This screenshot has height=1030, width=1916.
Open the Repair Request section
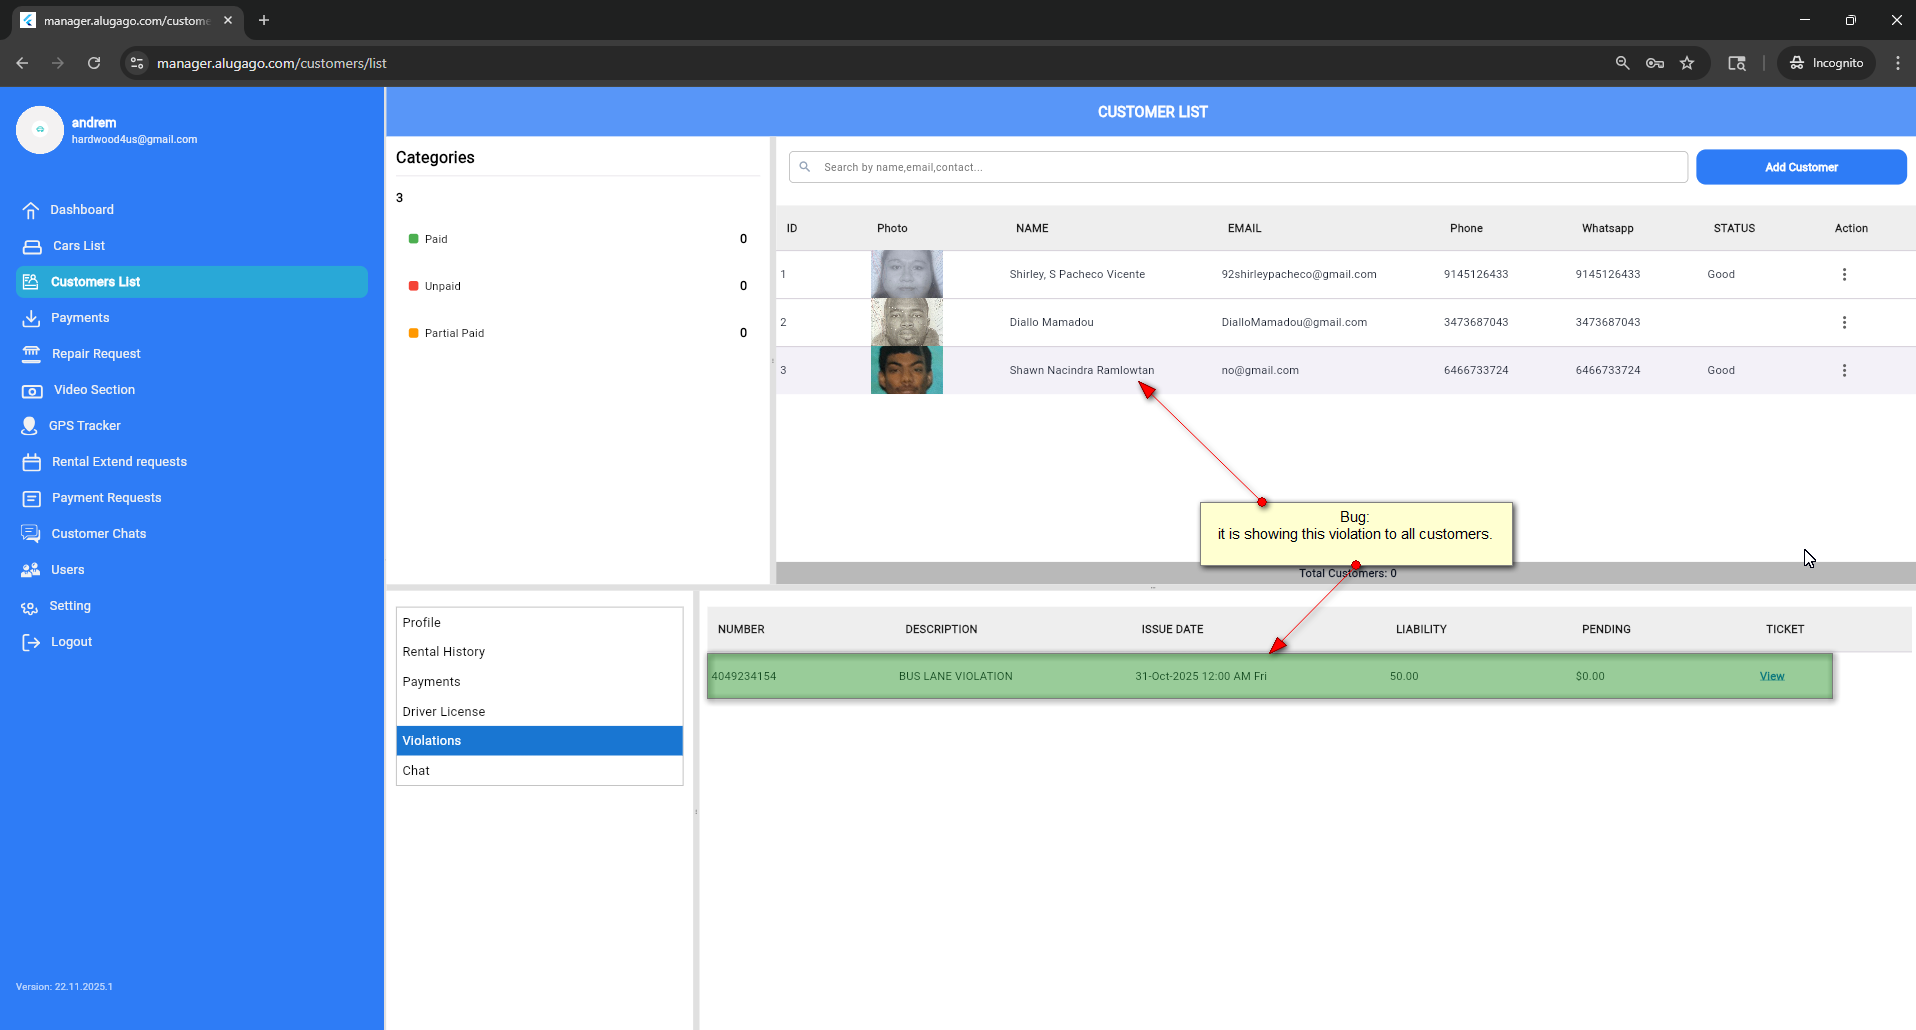point(96,354)
